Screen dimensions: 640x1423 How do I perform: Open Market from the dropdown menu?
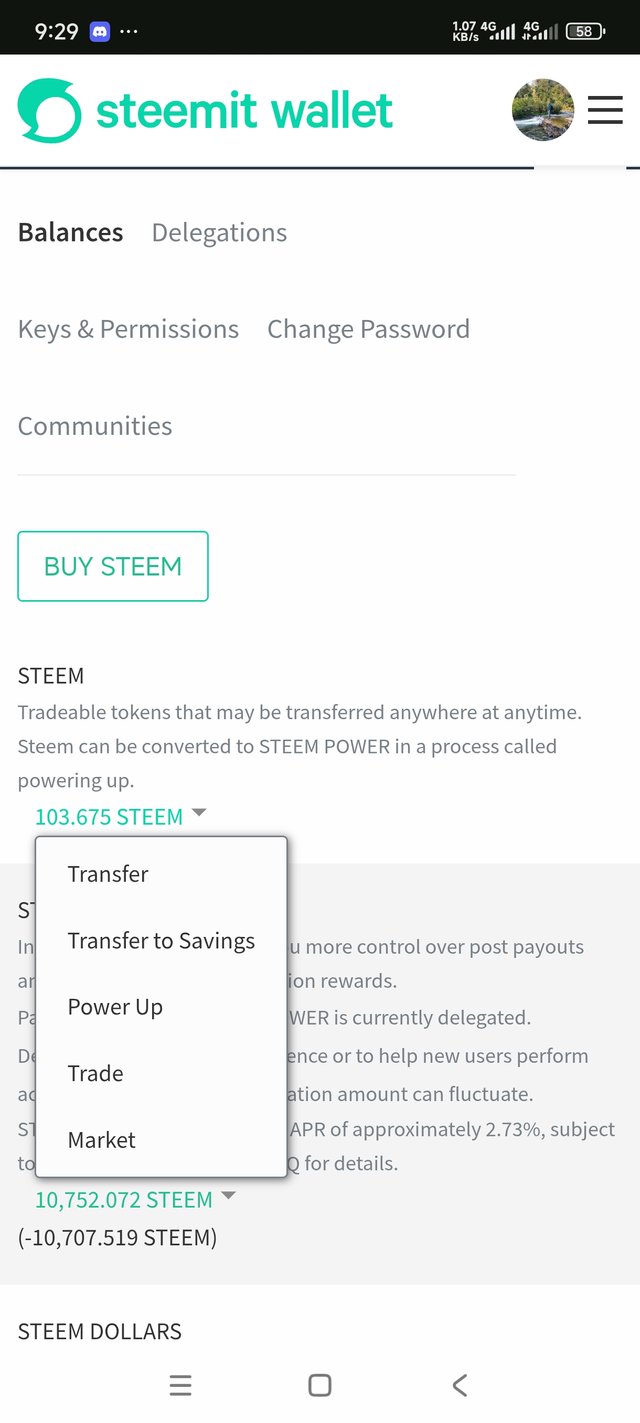tap(102, 1140)
